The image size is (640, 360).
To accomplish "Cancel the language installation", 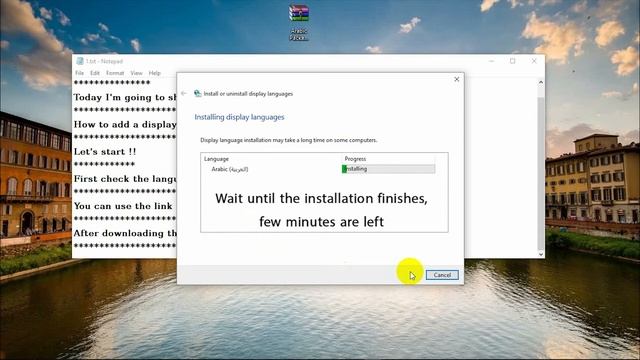I will point(442,275).
